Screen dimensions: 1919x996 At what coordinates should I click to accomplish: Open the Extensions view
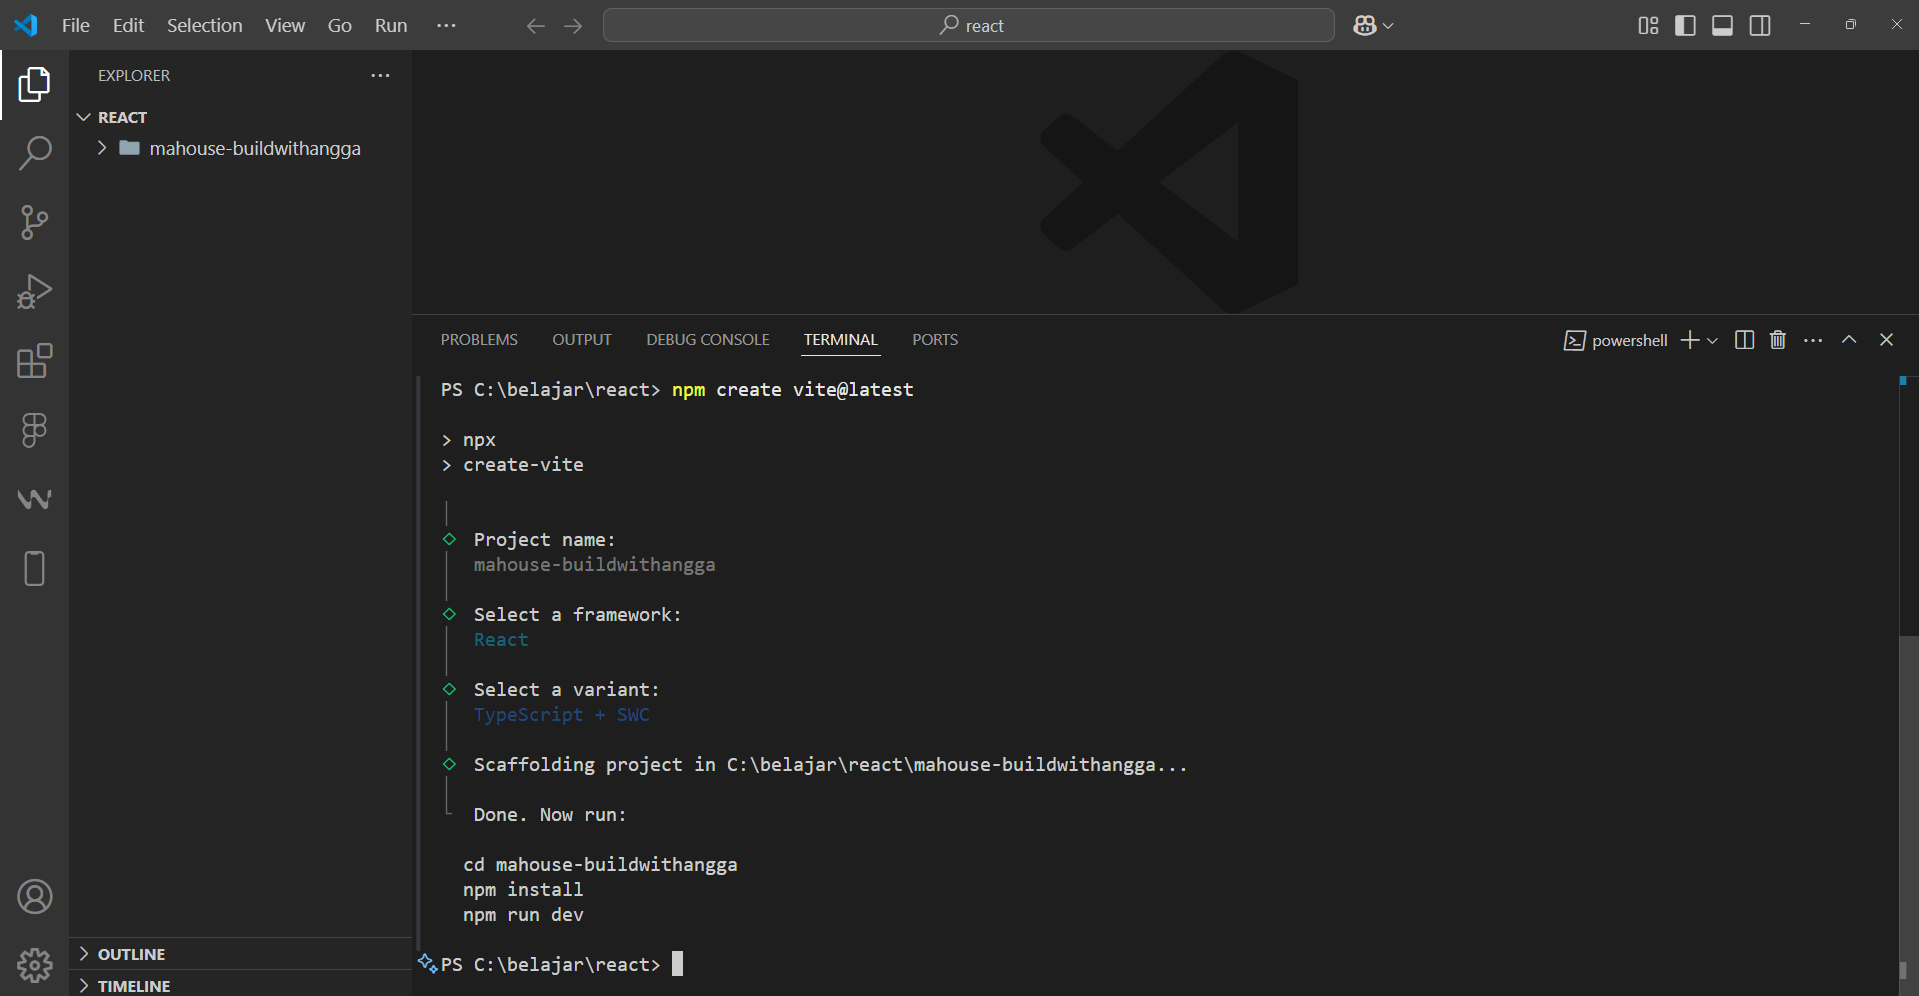tap(34, 360)
